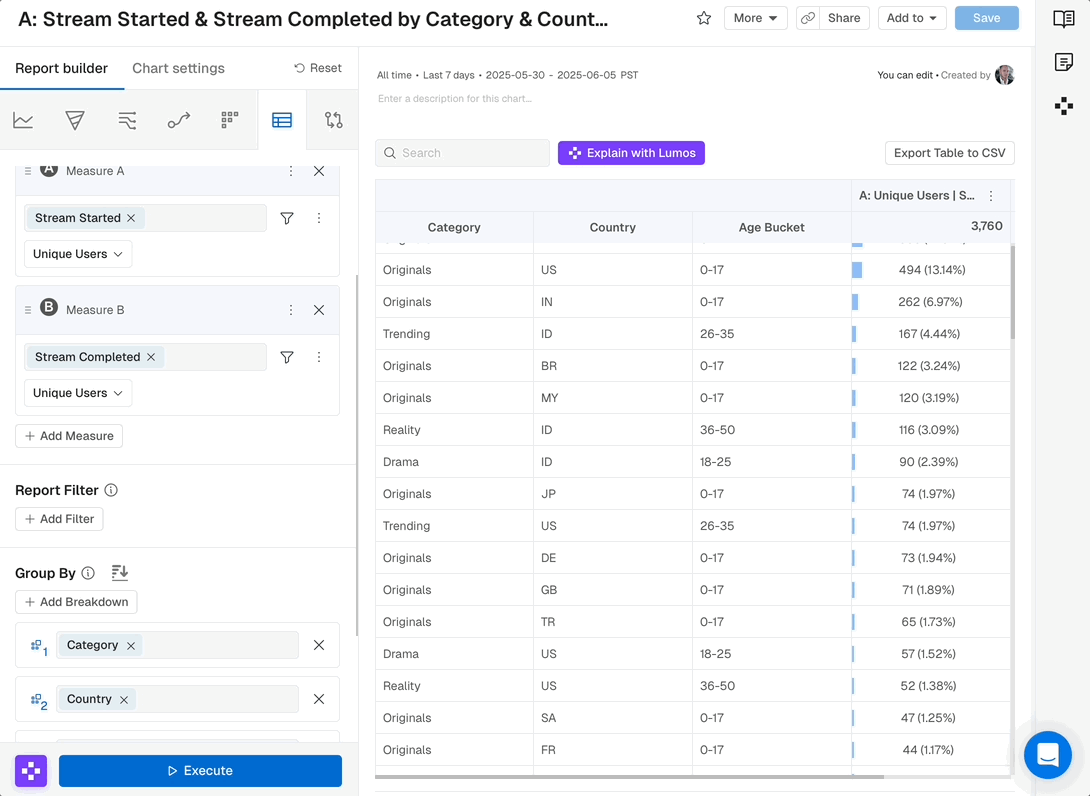Open the Lumos sparkle icon in right sidebar
This screenshot has width=1090, height=796.
pyautogui.click(x=1064, y=105)
